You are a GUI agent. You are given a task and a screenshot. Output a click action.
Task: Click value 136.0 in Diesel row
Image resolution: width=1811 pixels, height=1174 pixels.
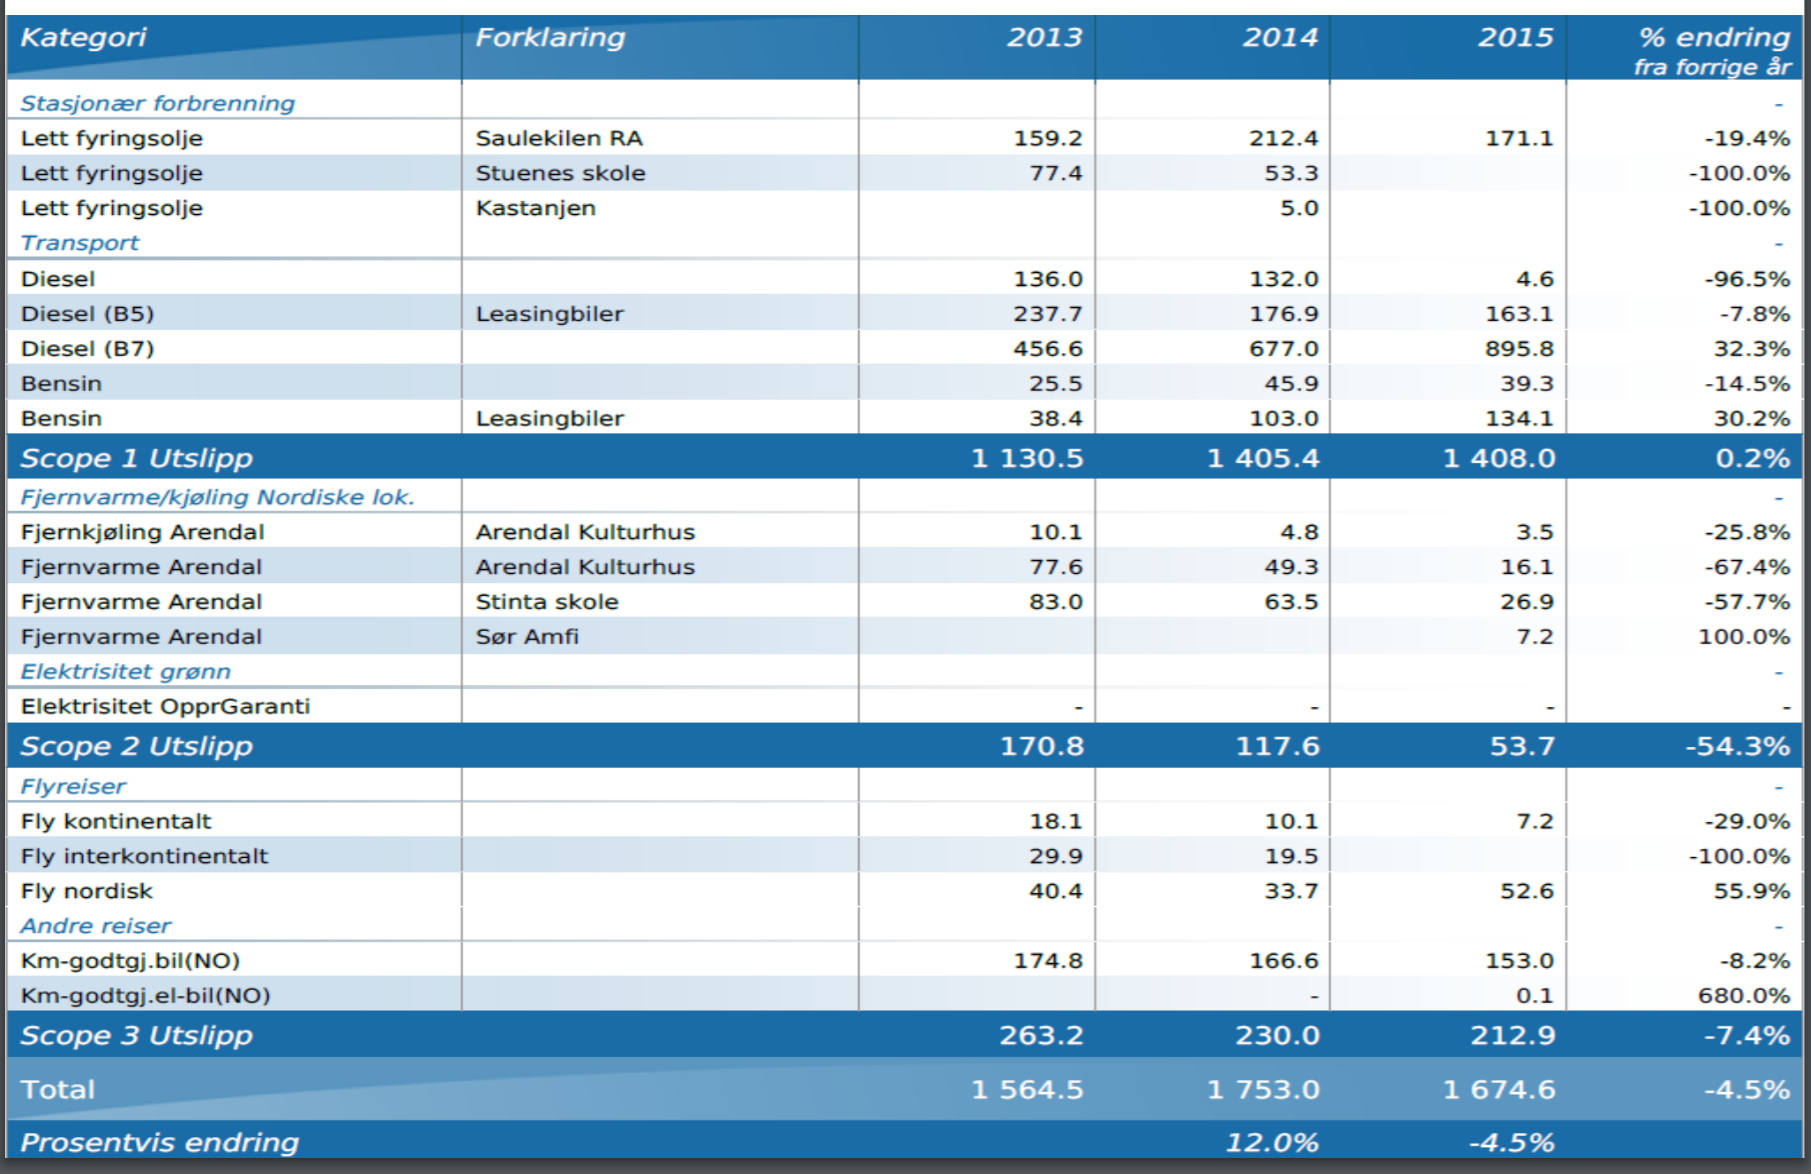(1048, 279)
